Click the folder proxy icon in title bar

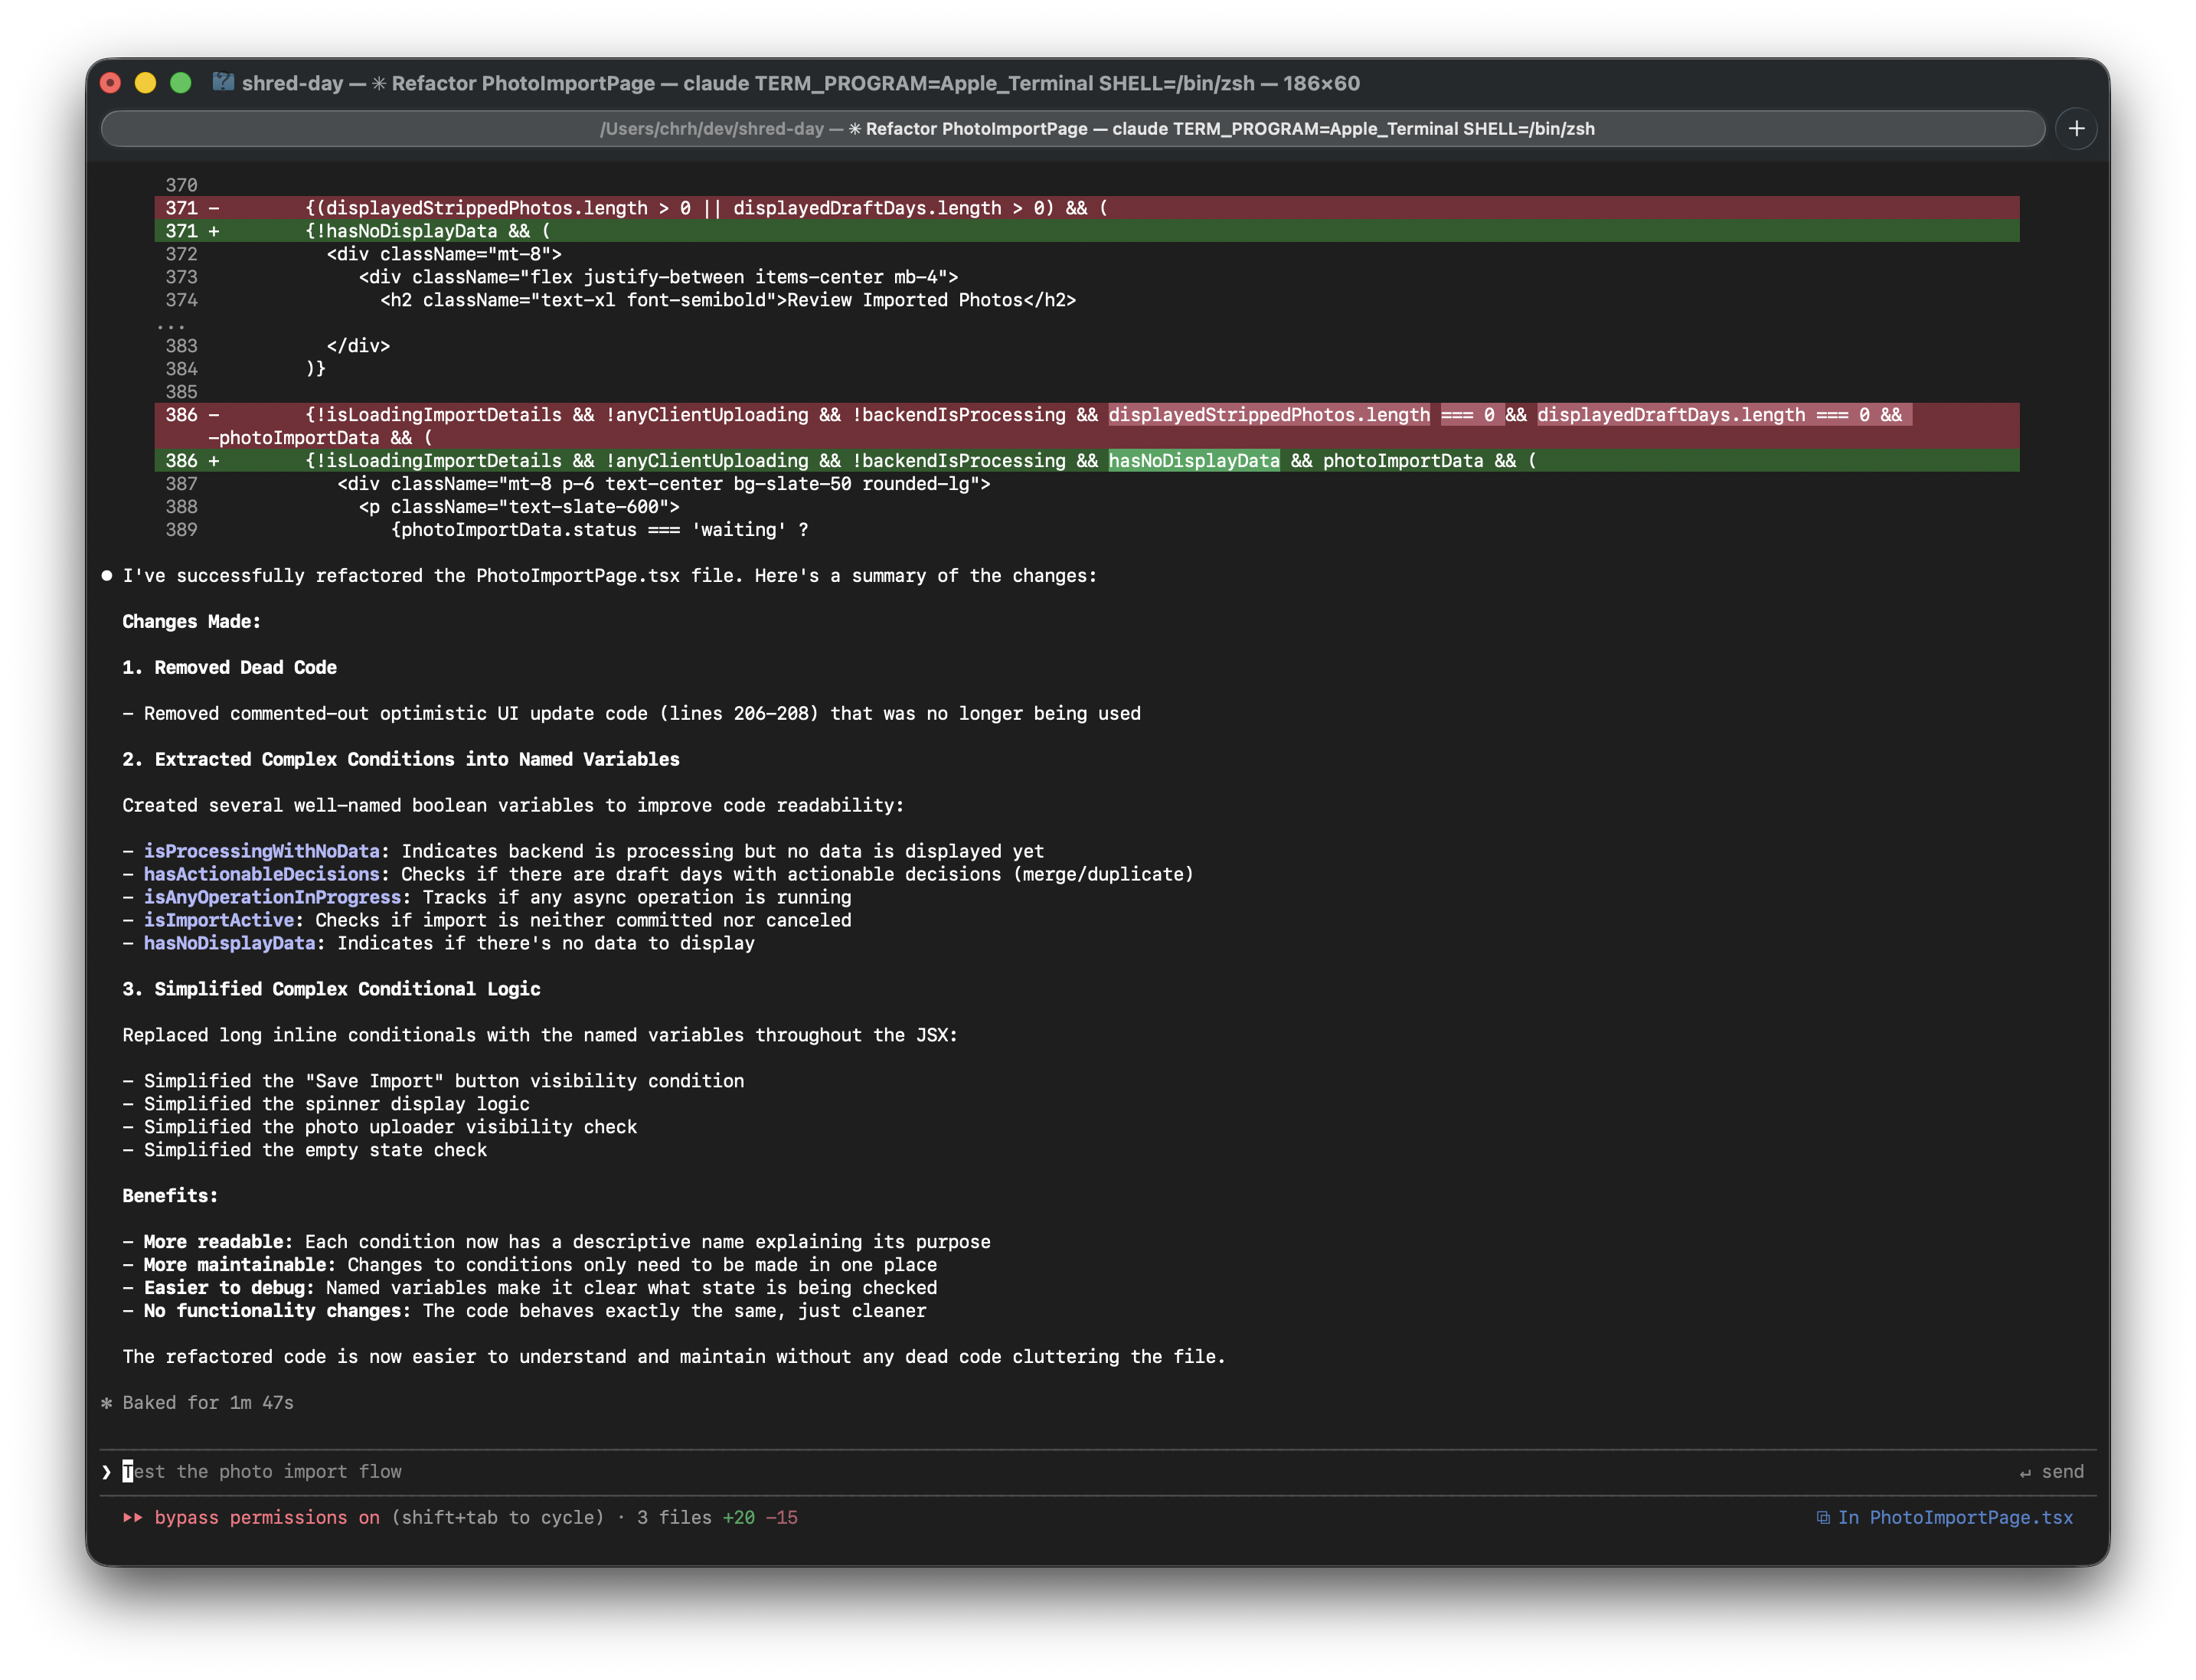click(223, 82)
